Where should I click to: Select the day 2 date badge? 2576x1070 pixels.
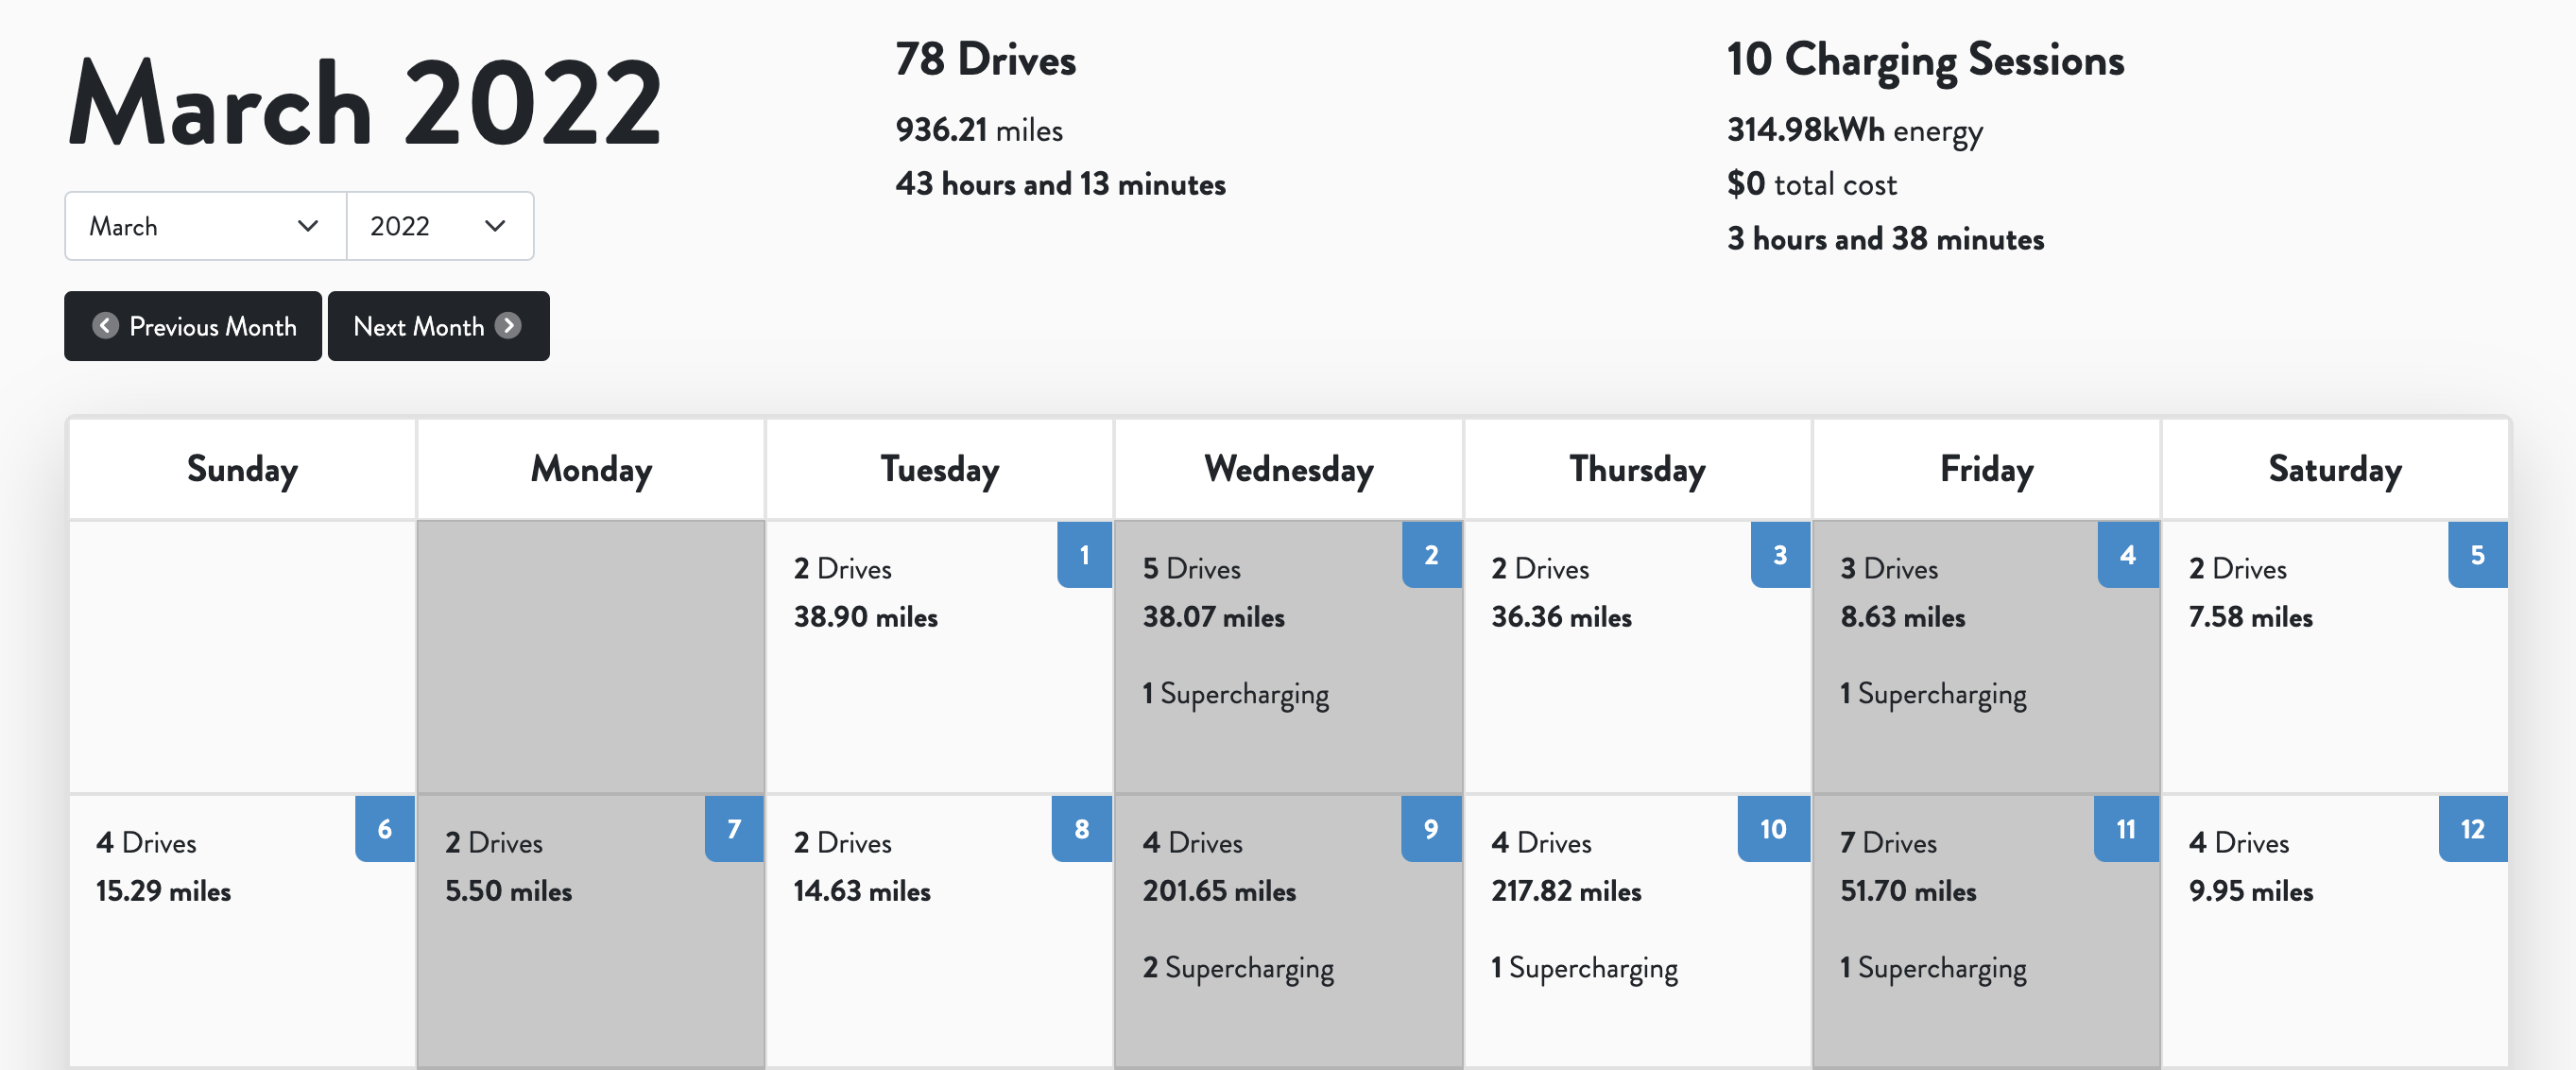pos(1432,555)
